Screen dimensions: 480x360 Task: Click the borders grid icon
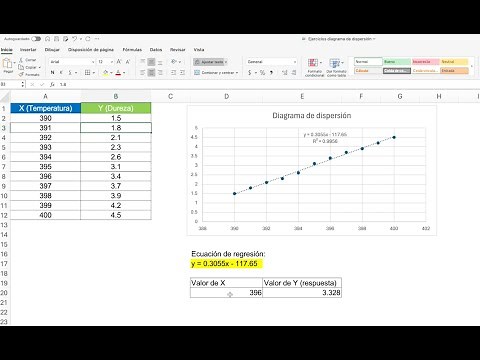(x=87, y=72)
